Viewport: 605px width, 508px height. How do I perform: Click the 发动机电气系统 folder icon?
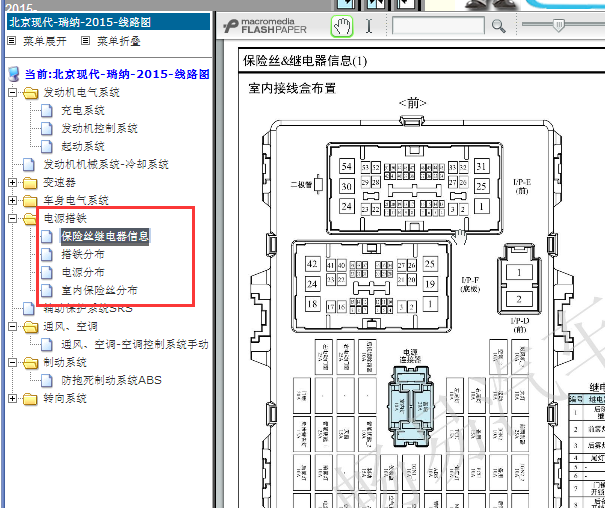pyautogui.click(x=30, y=93)
